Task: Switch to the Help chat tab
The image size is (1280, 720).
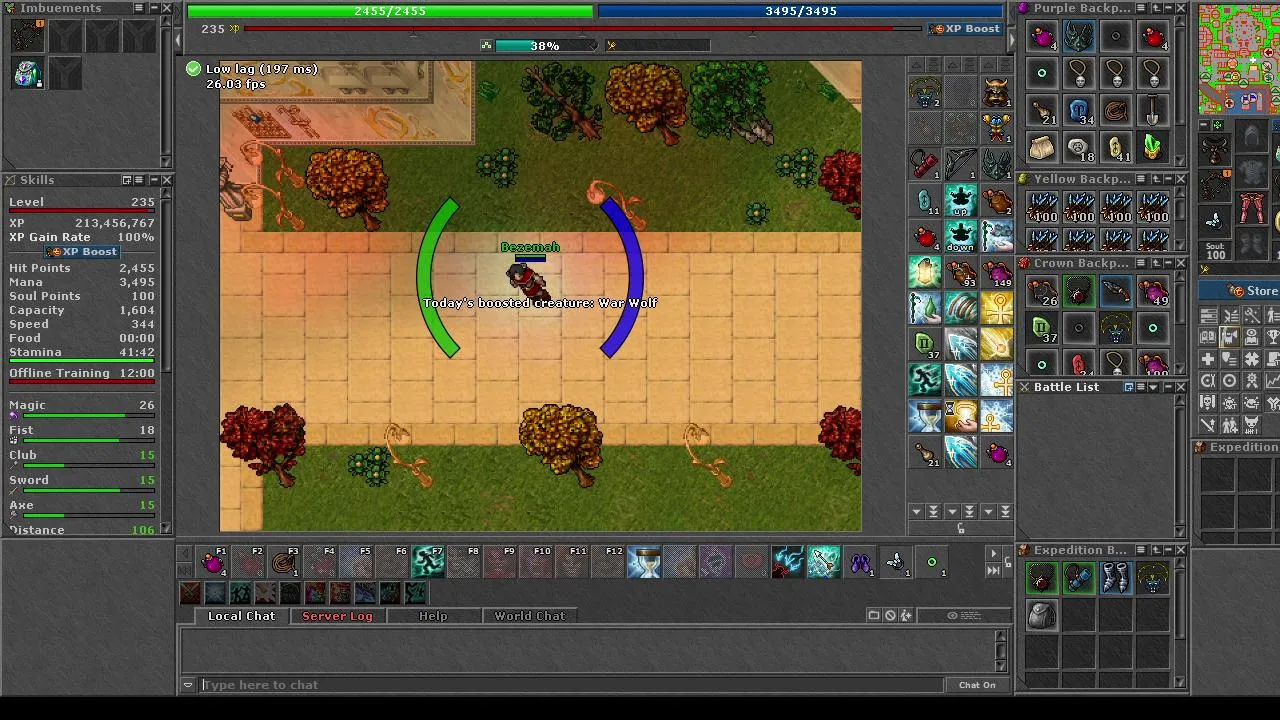Action: click(x=433, y=616)
